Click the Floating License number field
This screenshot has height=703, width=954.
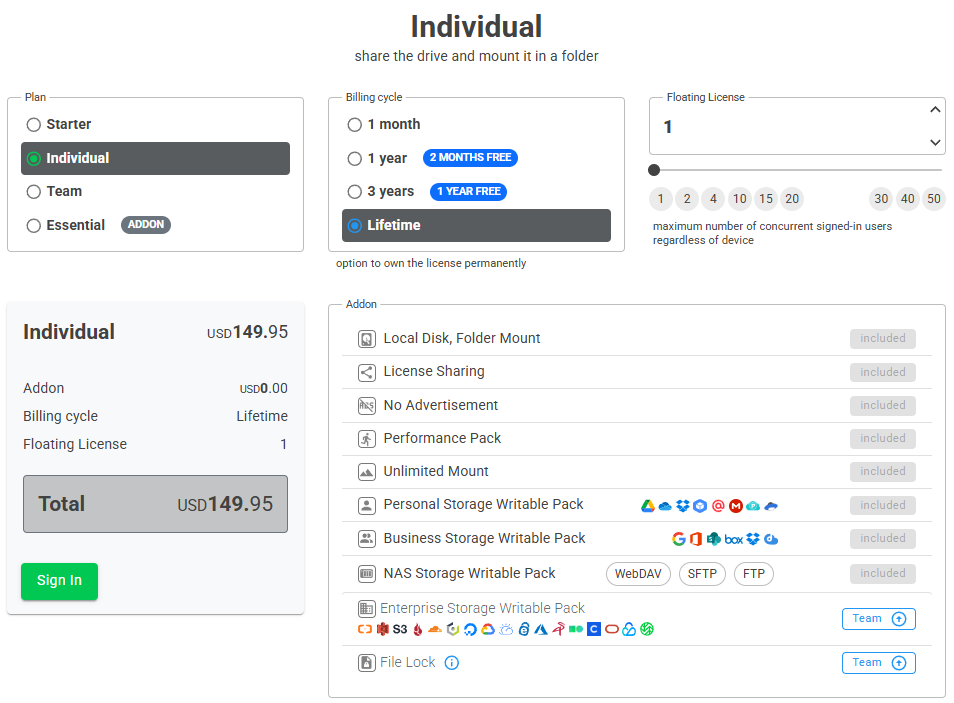[x=788, y=127]
